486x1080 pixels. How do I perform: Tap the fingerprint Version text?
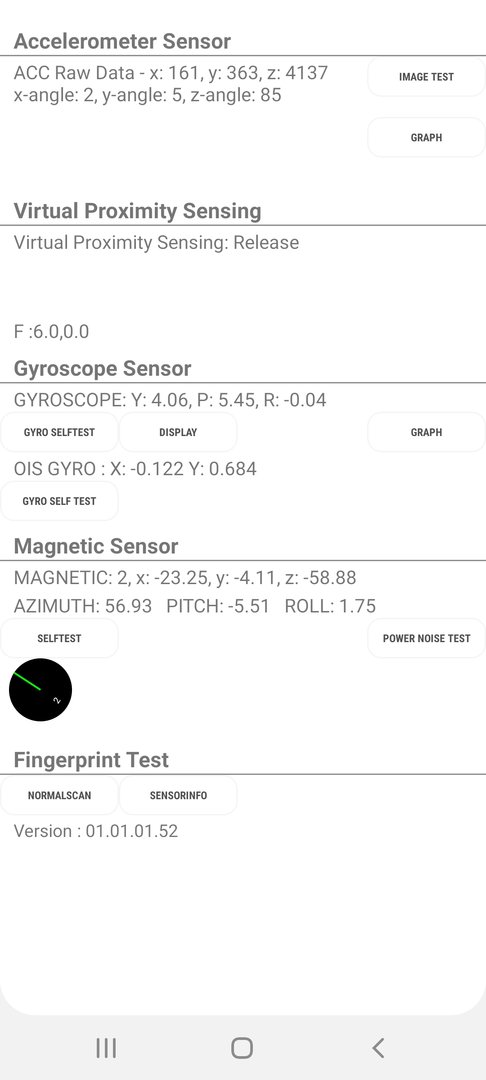pos(96,831)
